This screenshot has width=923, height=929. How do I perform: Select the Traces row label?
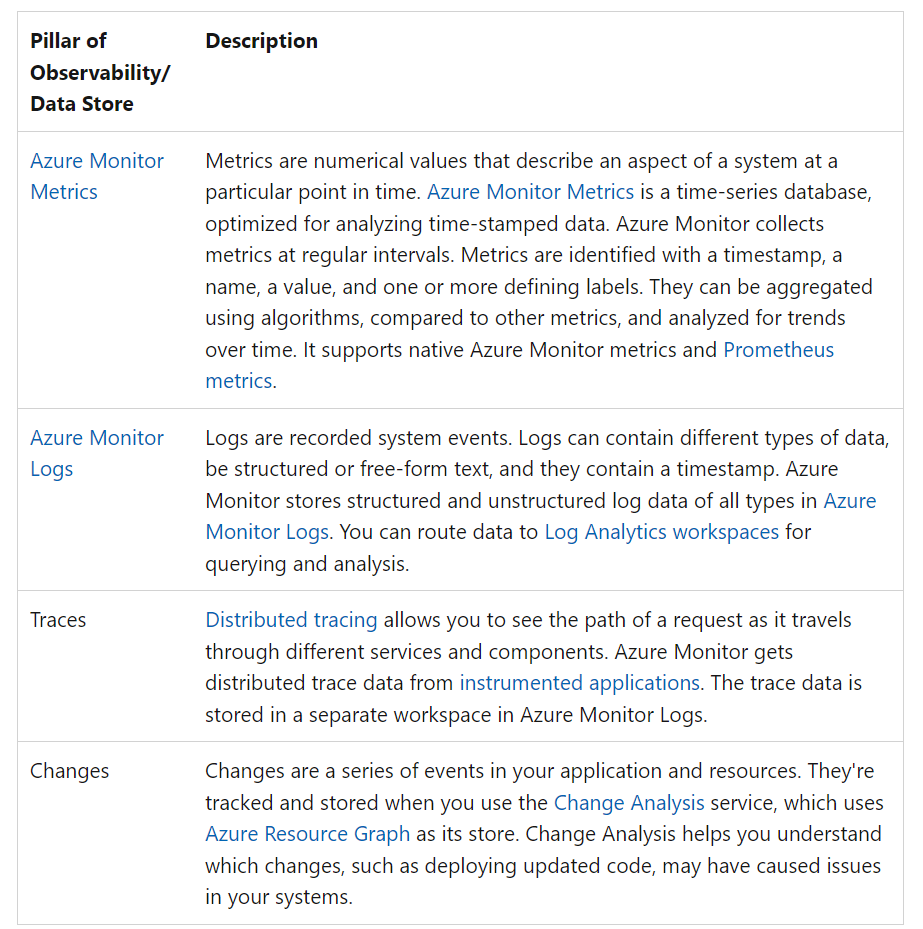[58, 620]
